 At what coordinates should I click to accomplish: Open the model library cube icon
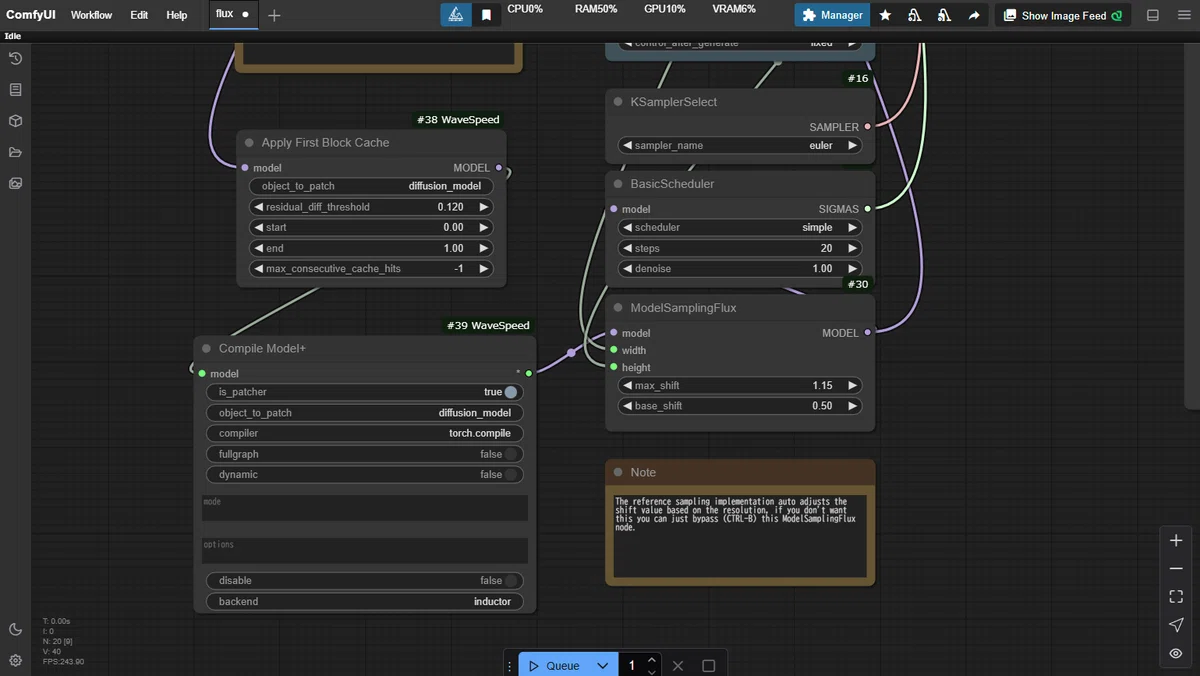pos(15,121)
